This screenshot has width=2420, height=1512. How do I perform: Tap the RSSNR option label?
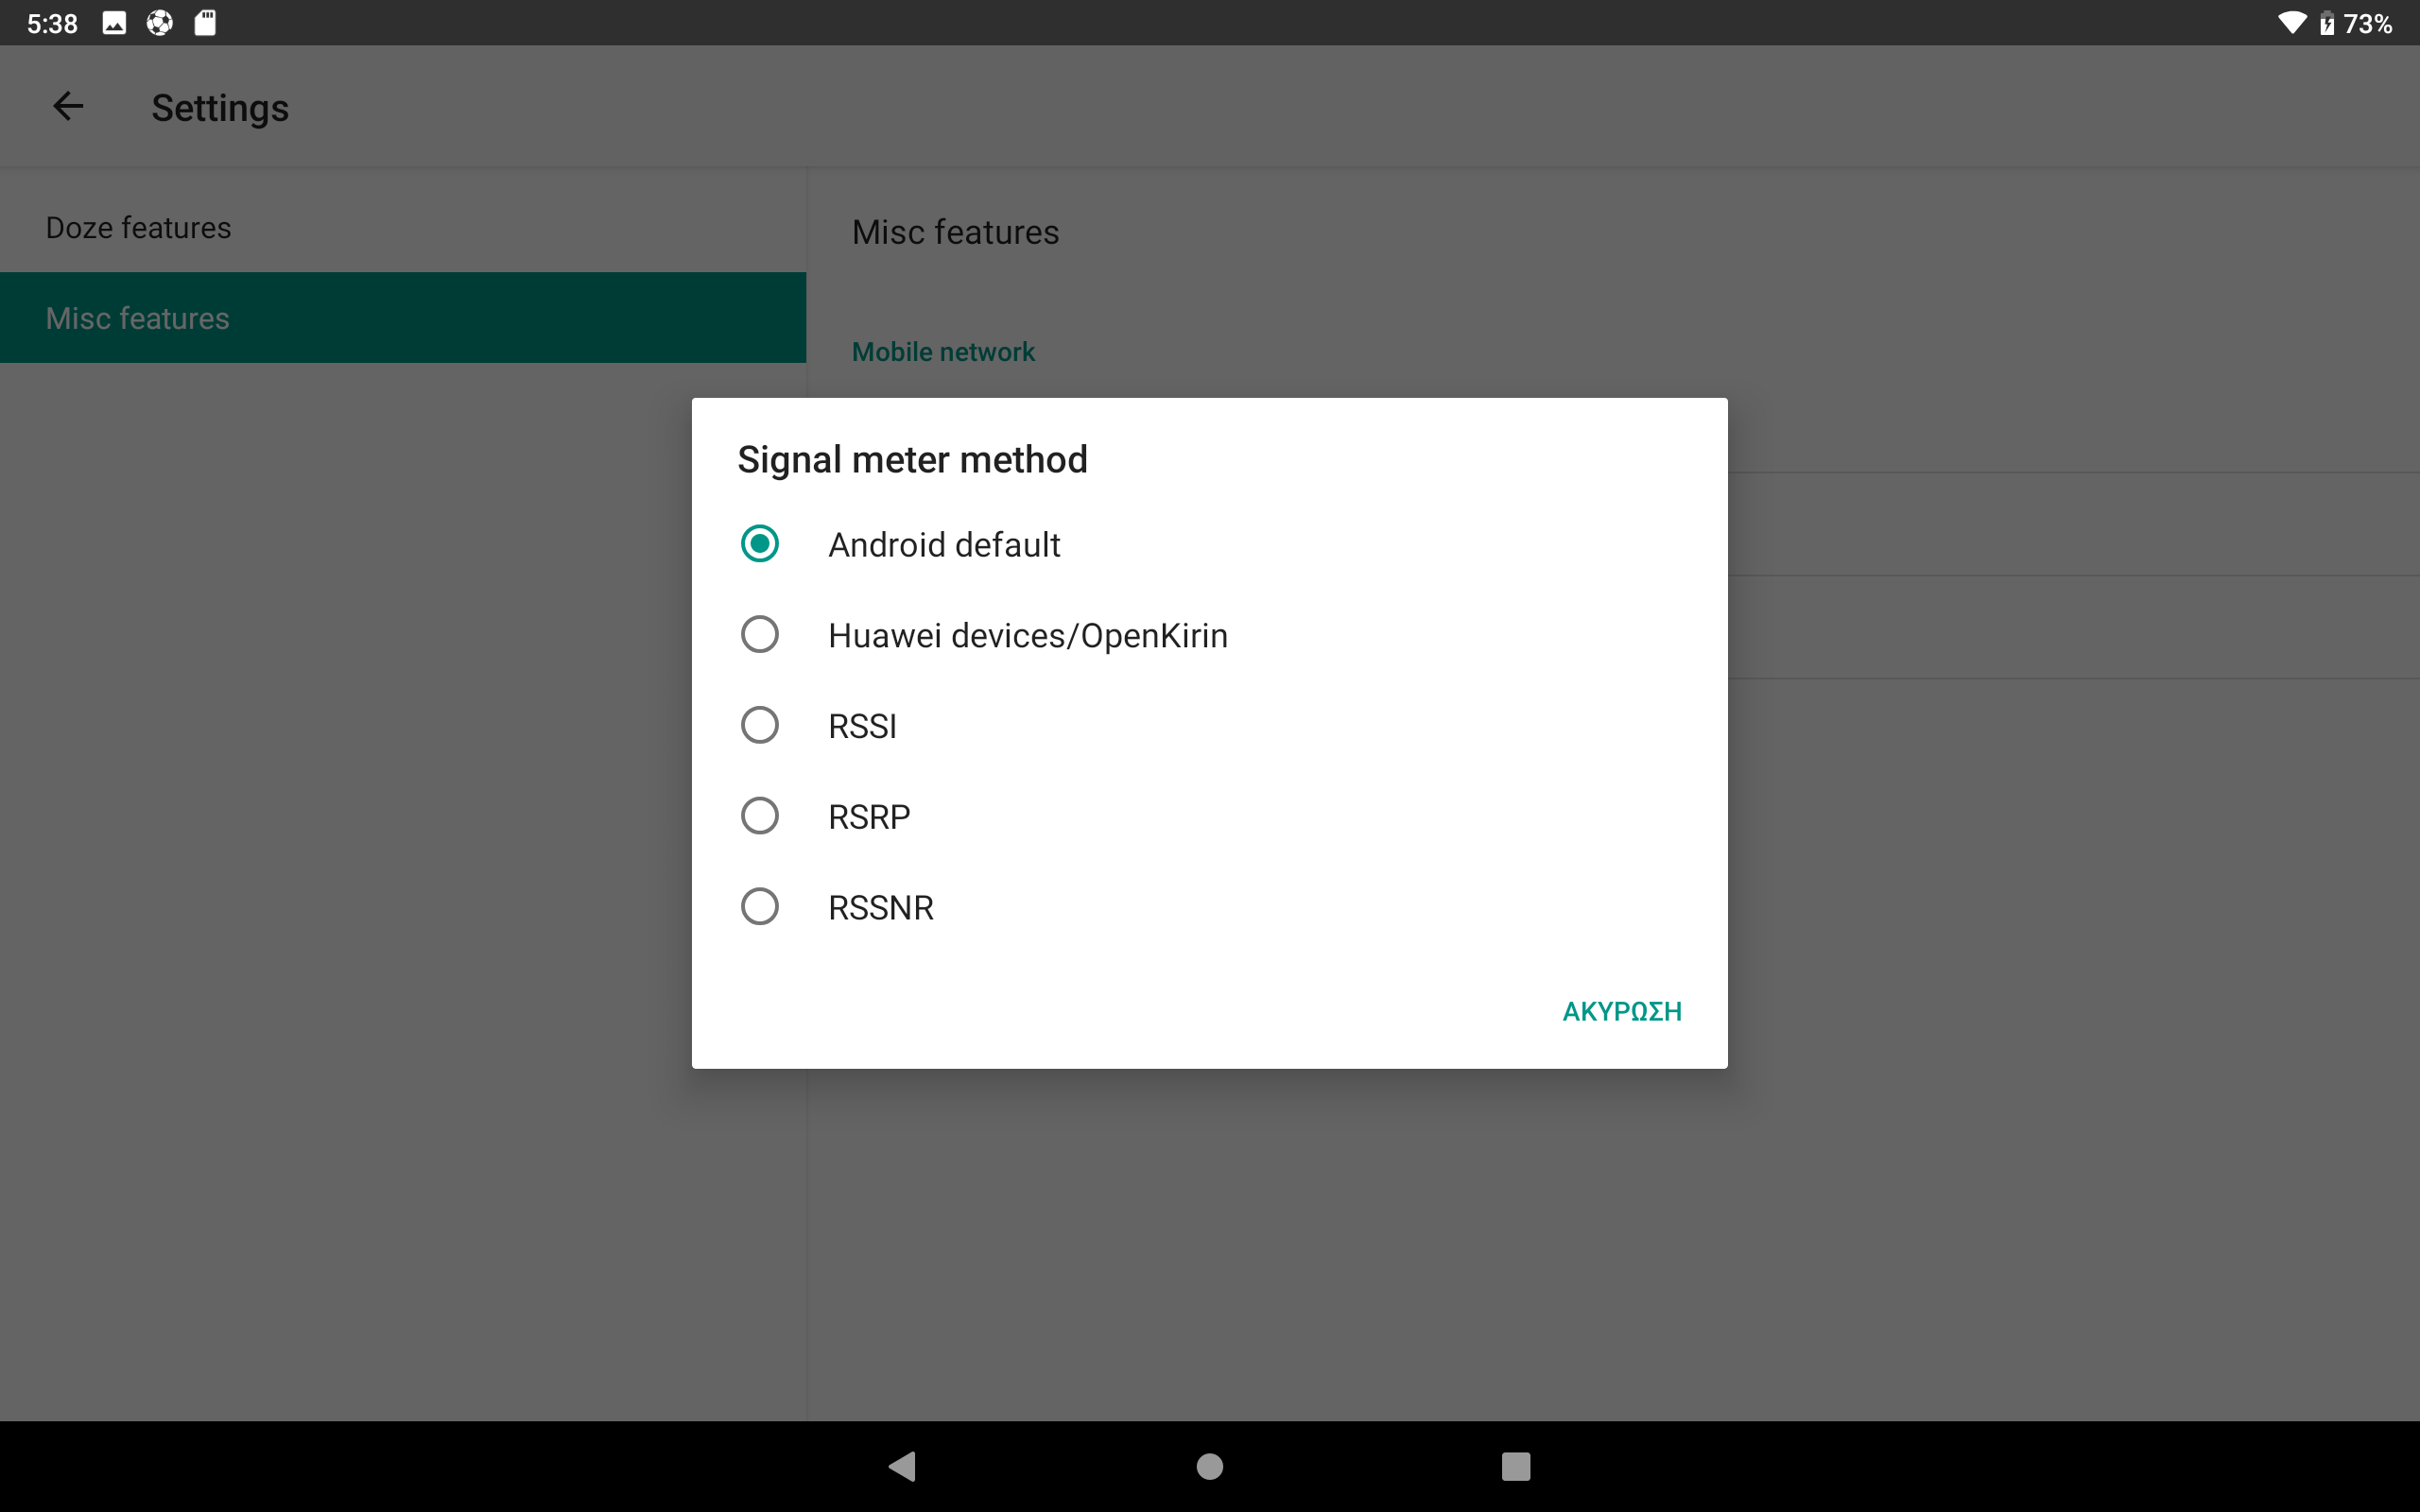[881, 908]
